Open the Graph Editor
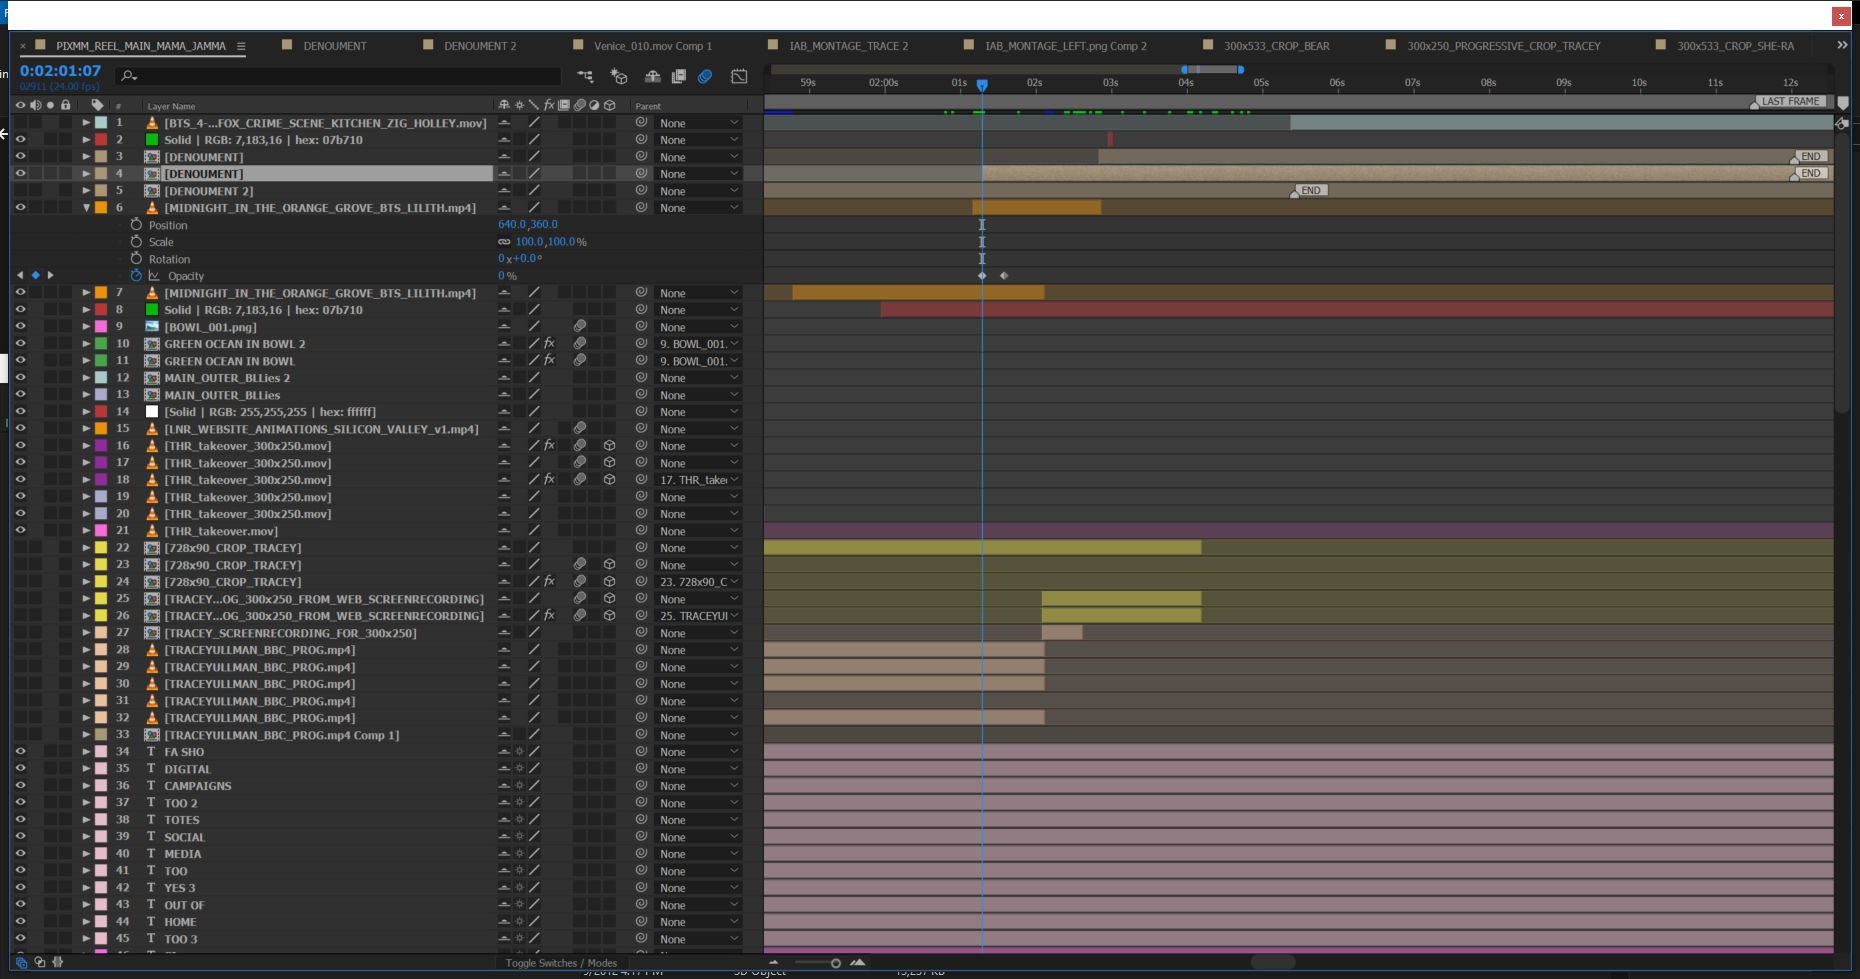Viewport: 1860px width, 979px height. click(739, 76)
